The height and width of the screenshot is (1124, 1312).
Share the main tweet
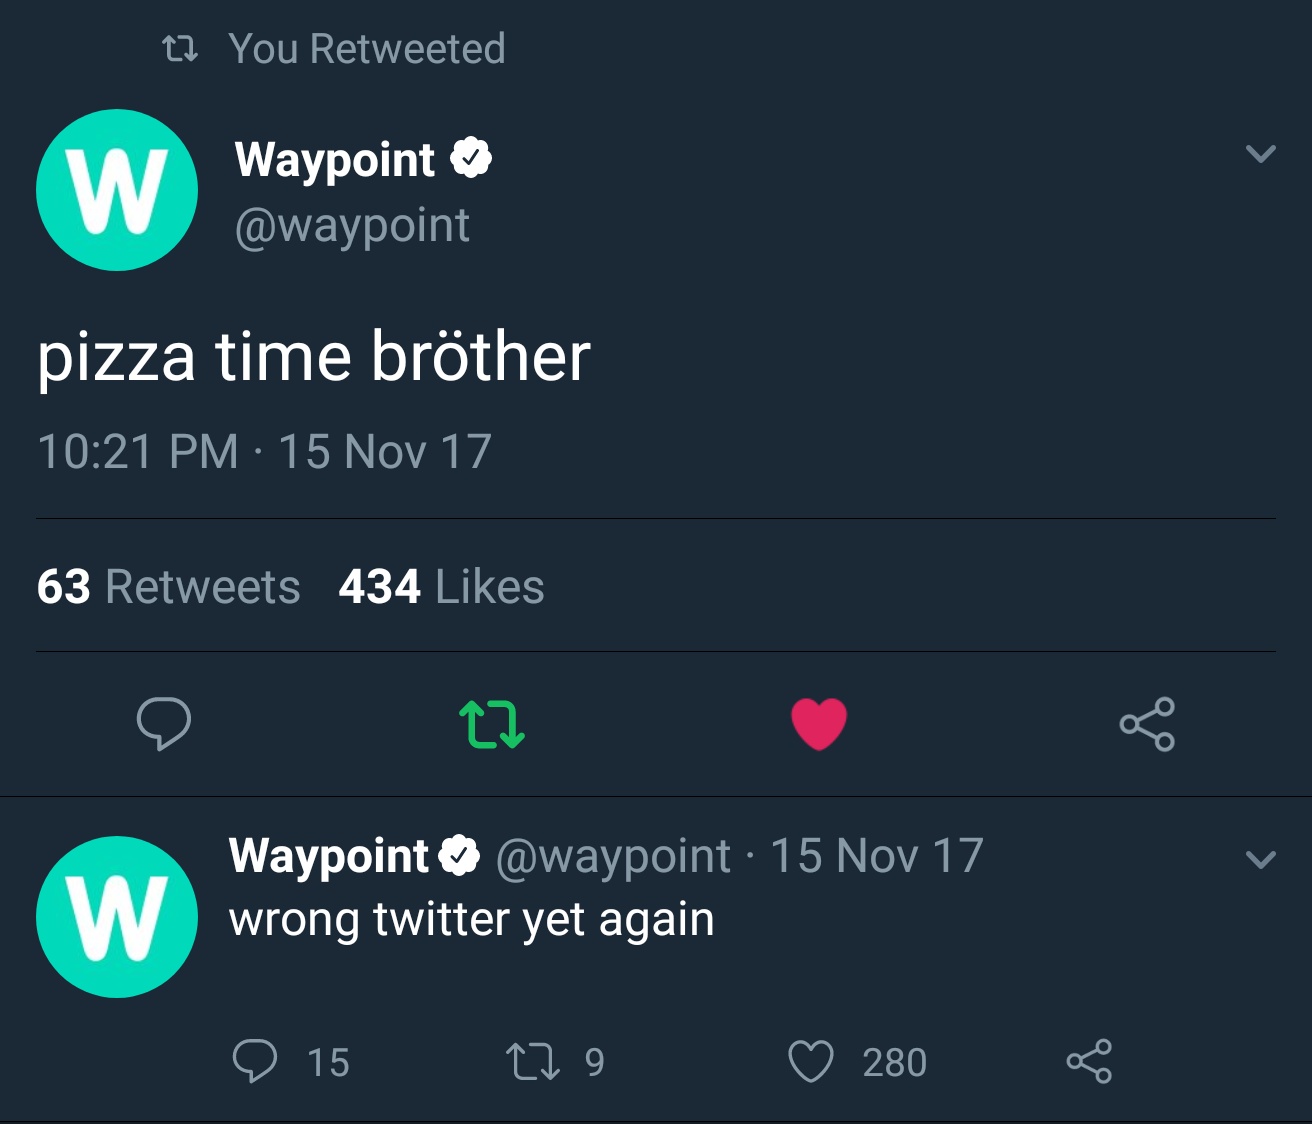(x=1147, y=724)
